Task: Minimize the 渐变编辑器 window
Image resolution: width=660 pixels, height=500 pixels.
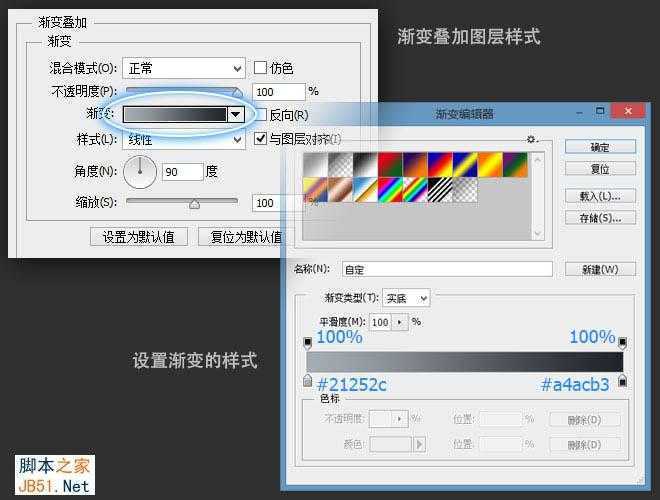Action: pos(580,112)
